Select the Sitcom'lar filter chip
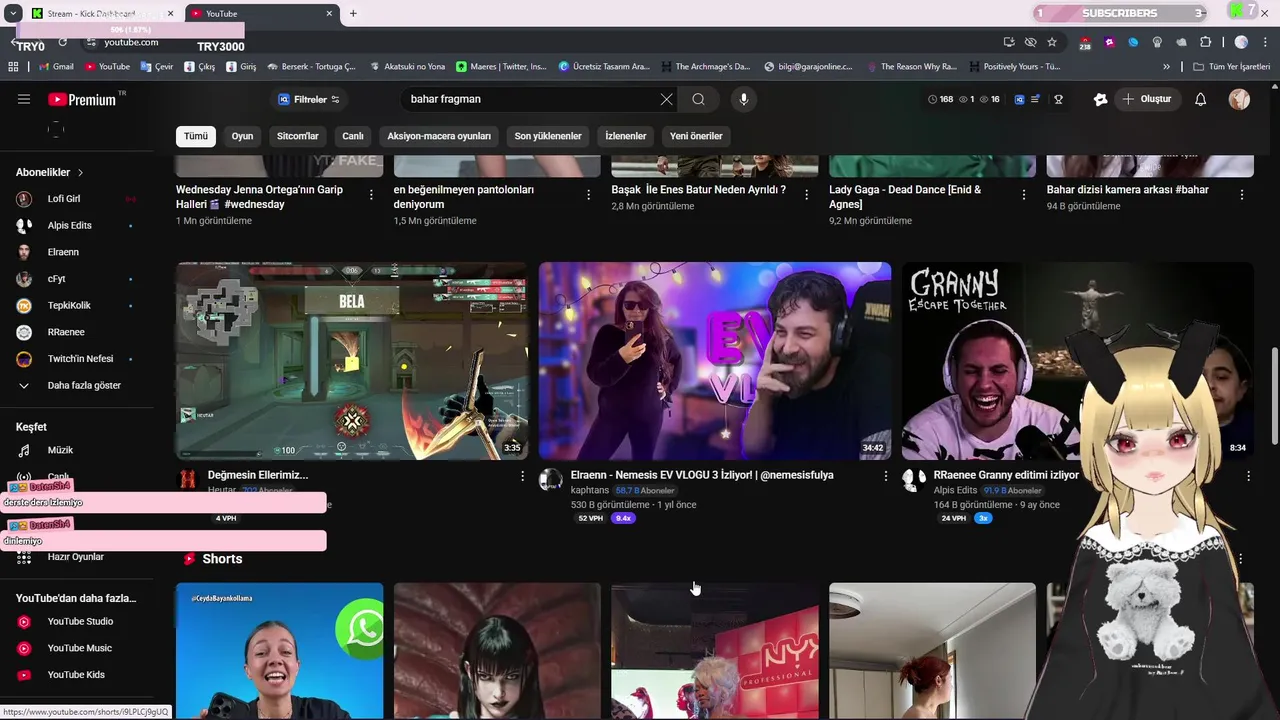Image resolution: width=1280 pixels, height=720 pixels. point(298,136)
